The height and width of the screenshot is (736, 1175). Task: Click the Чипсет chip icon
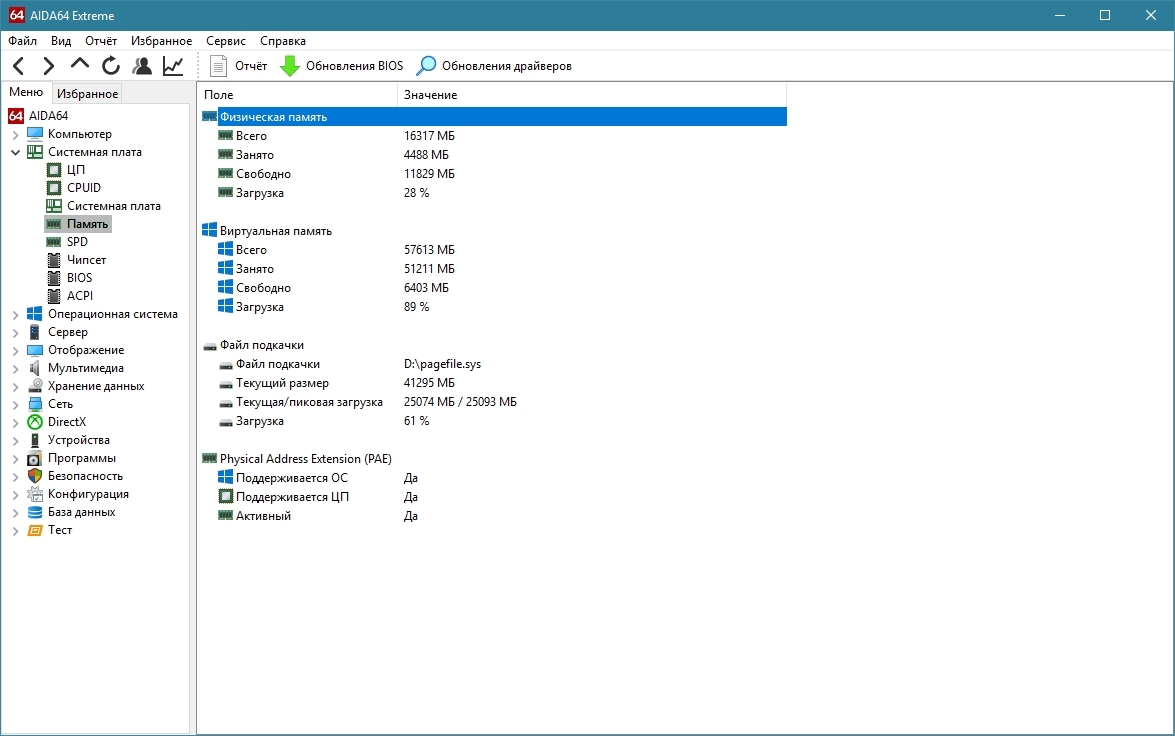click(x=54, y=259)
